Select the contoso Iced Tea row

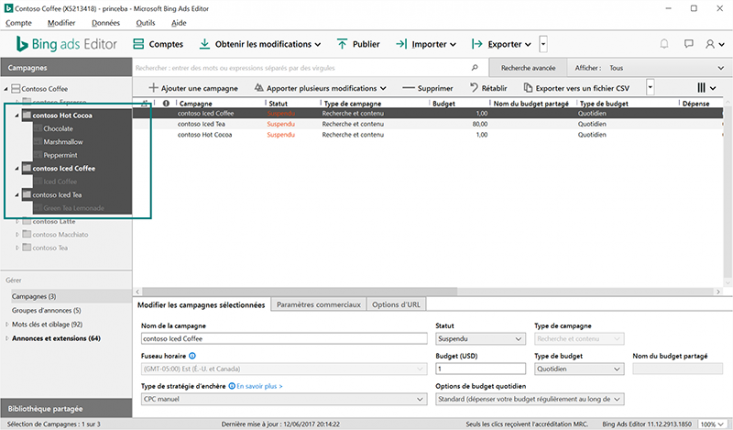tap(428, 124)
